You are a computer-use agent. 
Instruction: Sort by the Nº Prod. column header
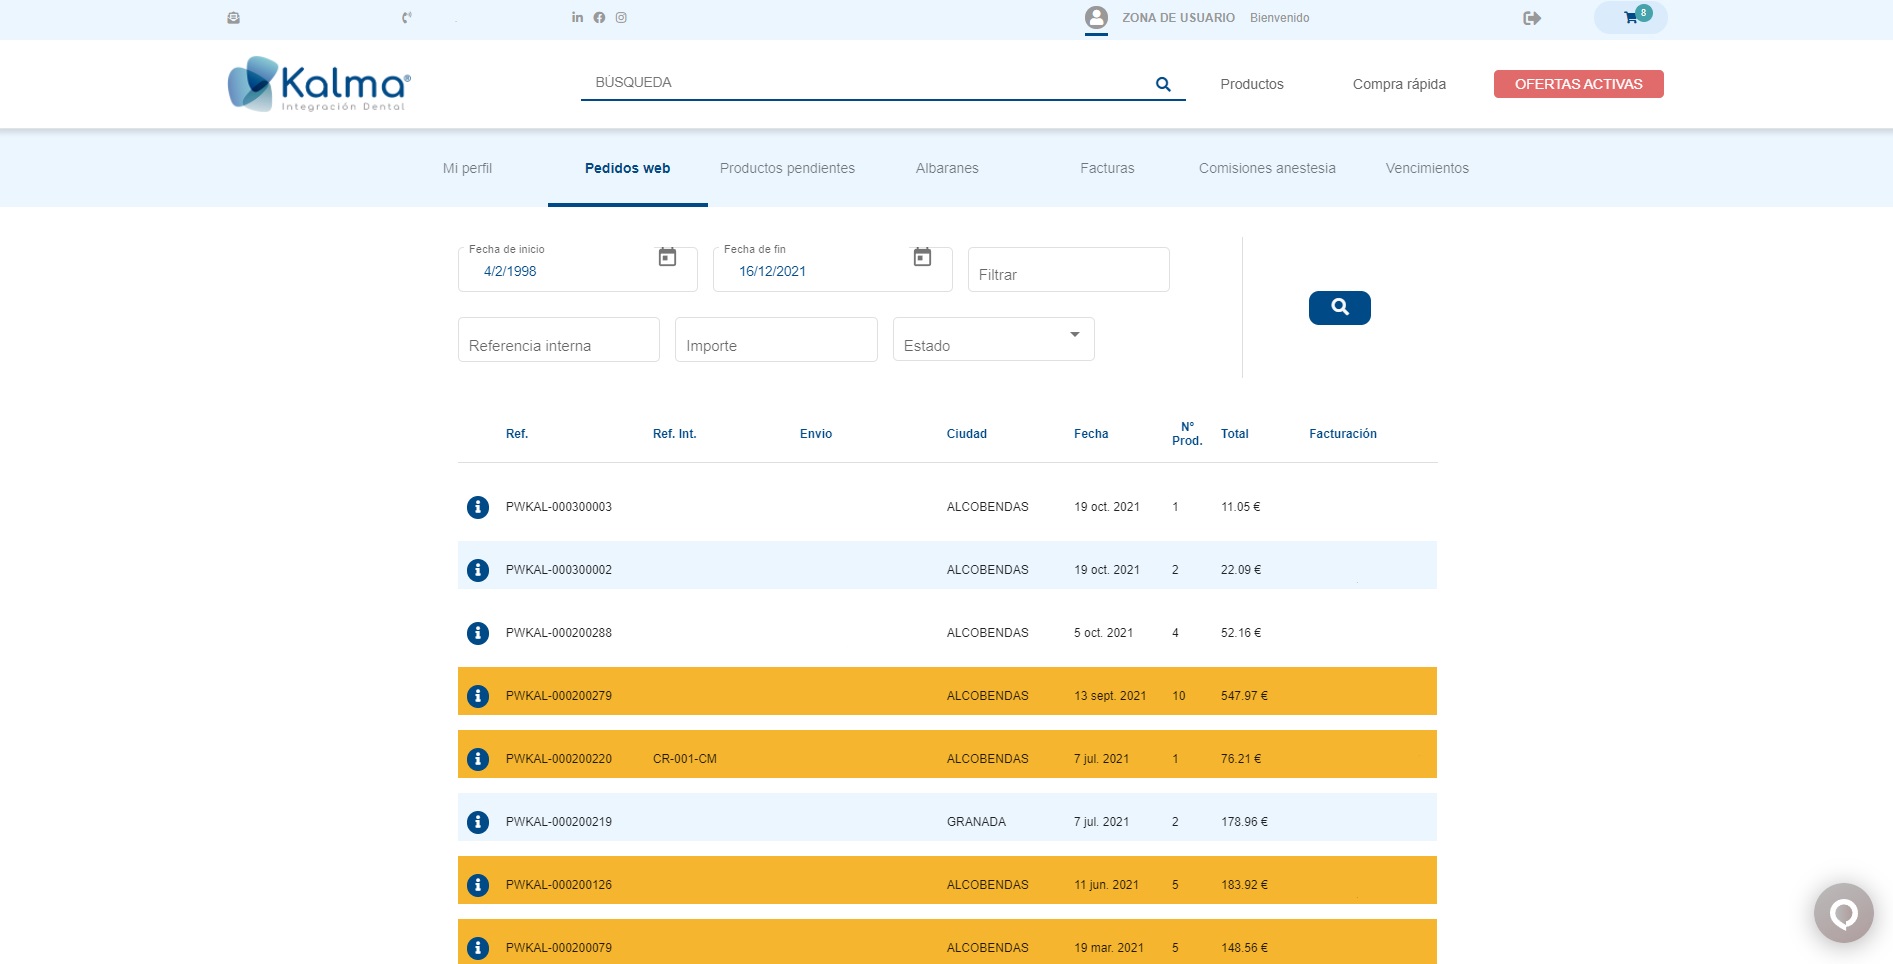pos(1187,434)
